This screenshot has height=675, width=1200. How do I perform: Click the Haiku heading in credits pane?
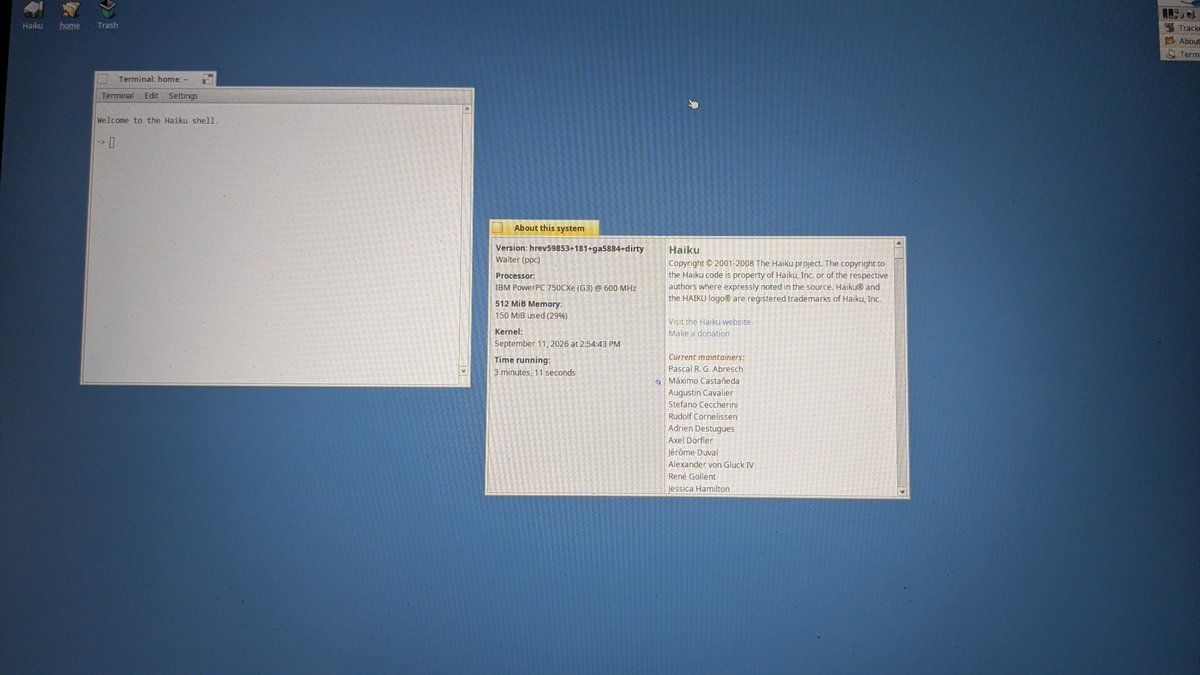684,249
